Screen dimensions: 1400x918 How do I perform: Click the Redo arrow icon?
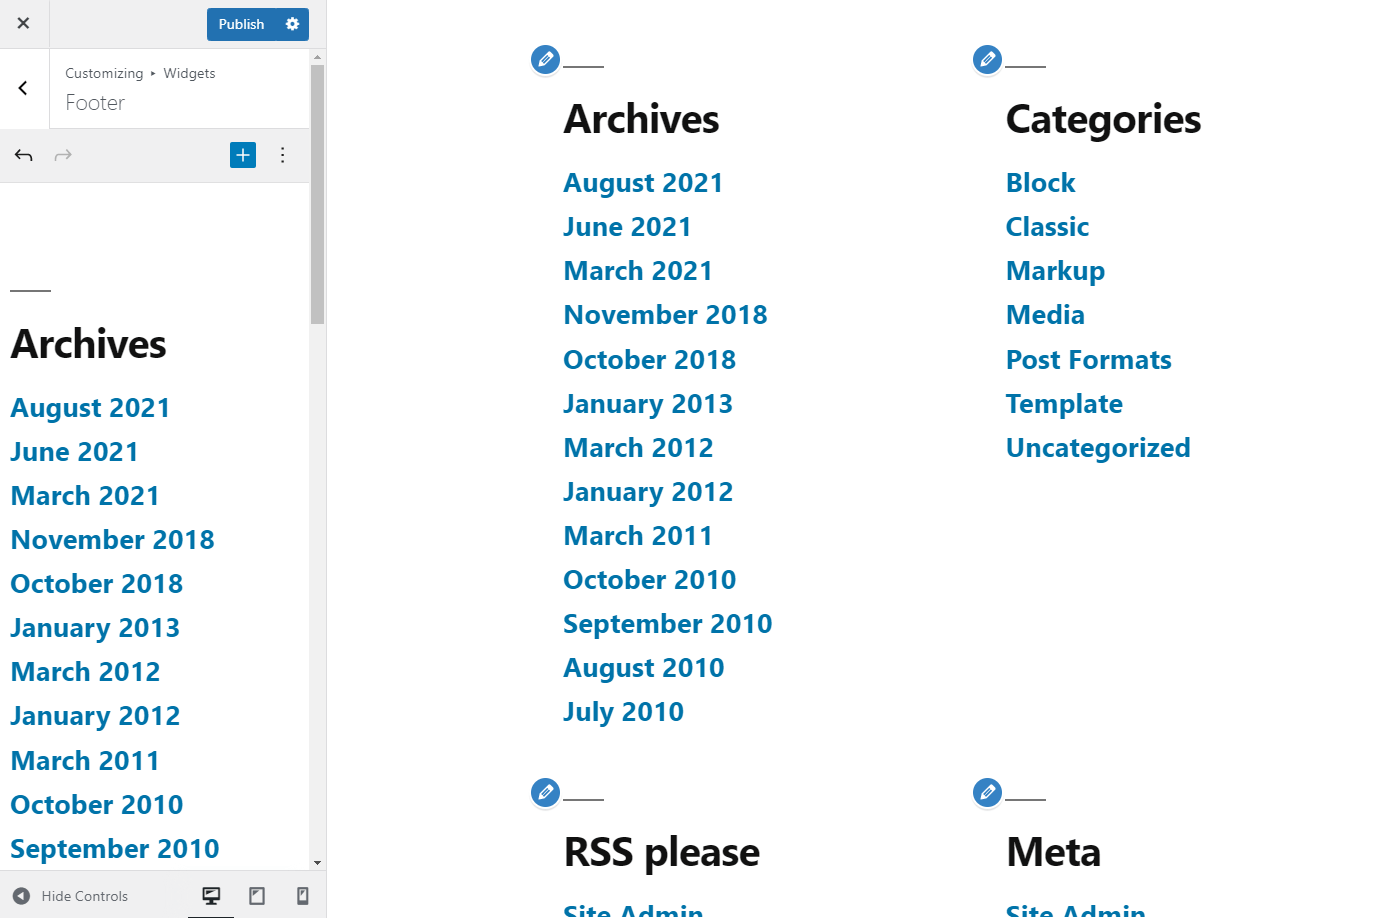[x=63, y=155]
